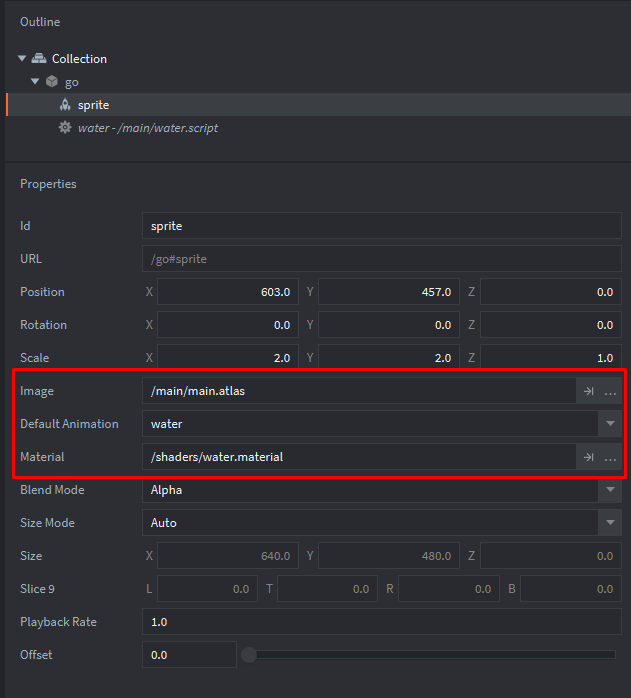Click the Id input field
The image size is (631, 698).
coord(380,226)
